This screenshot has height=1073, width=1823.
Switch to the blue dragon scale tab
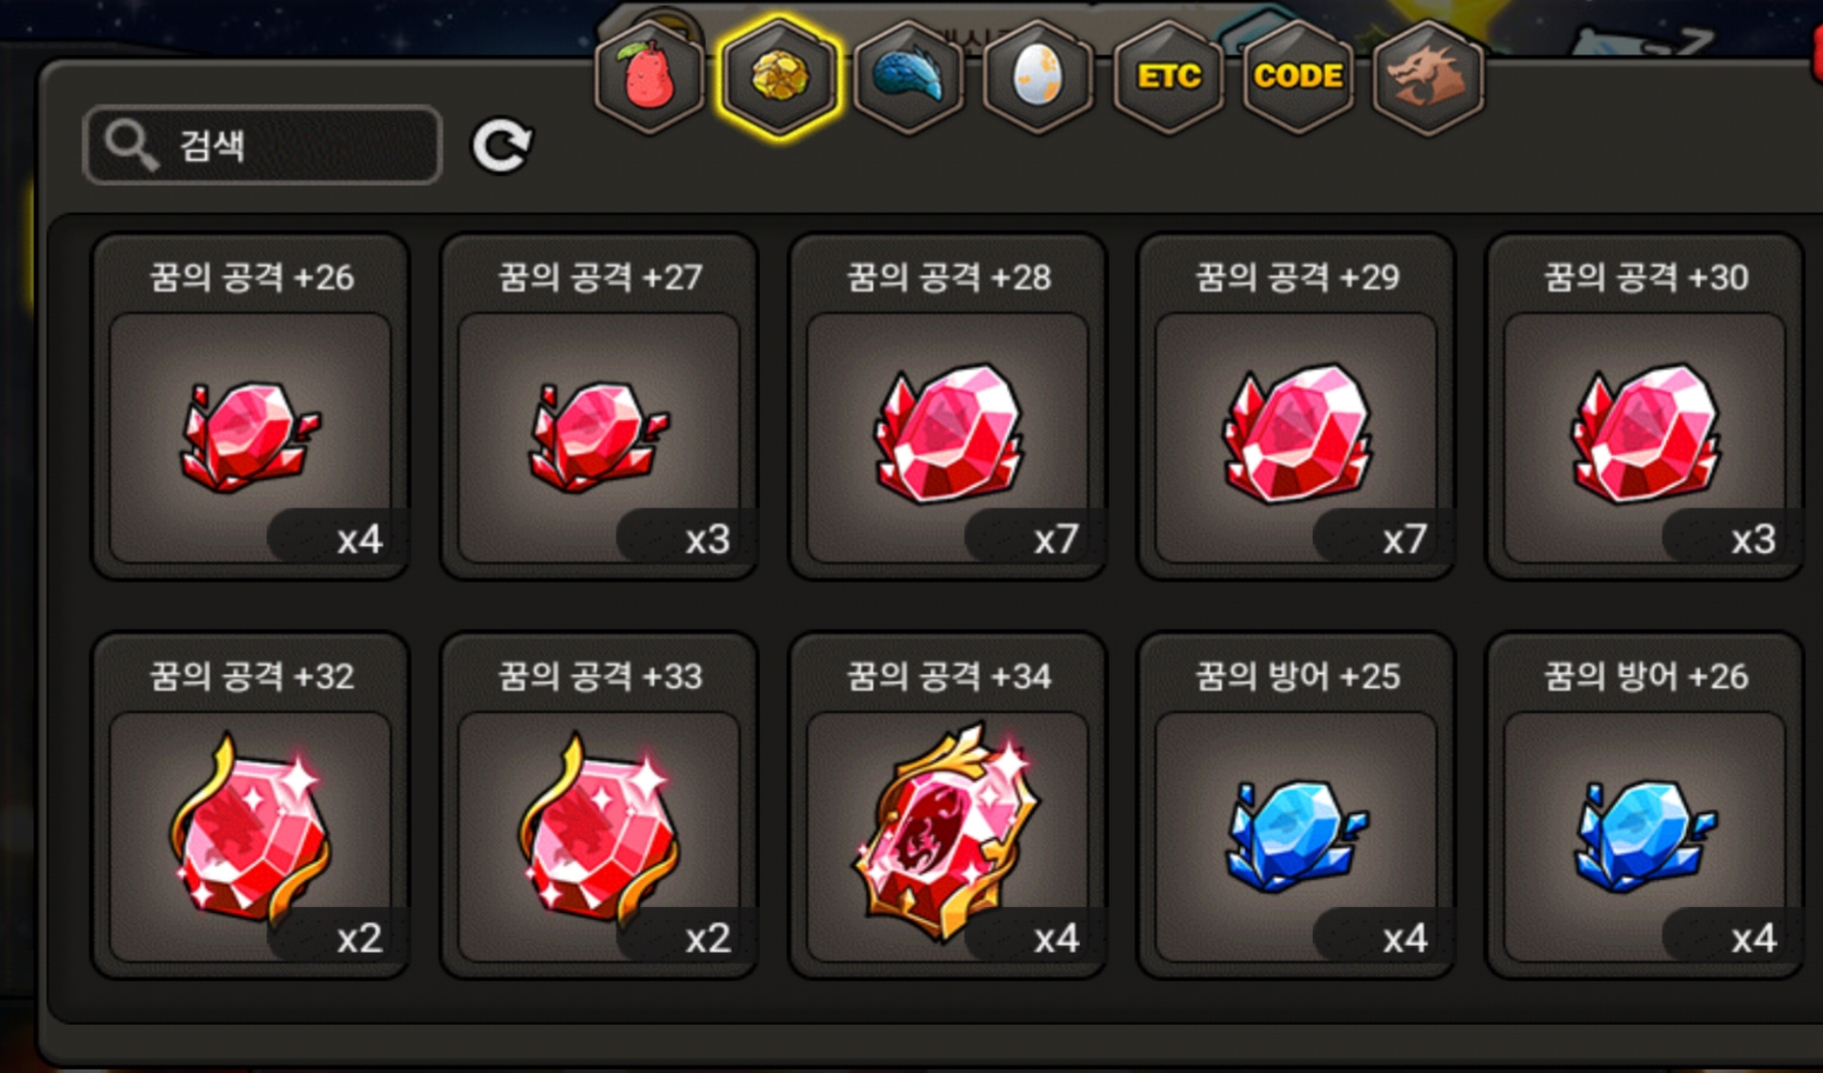tap(908, 77)
